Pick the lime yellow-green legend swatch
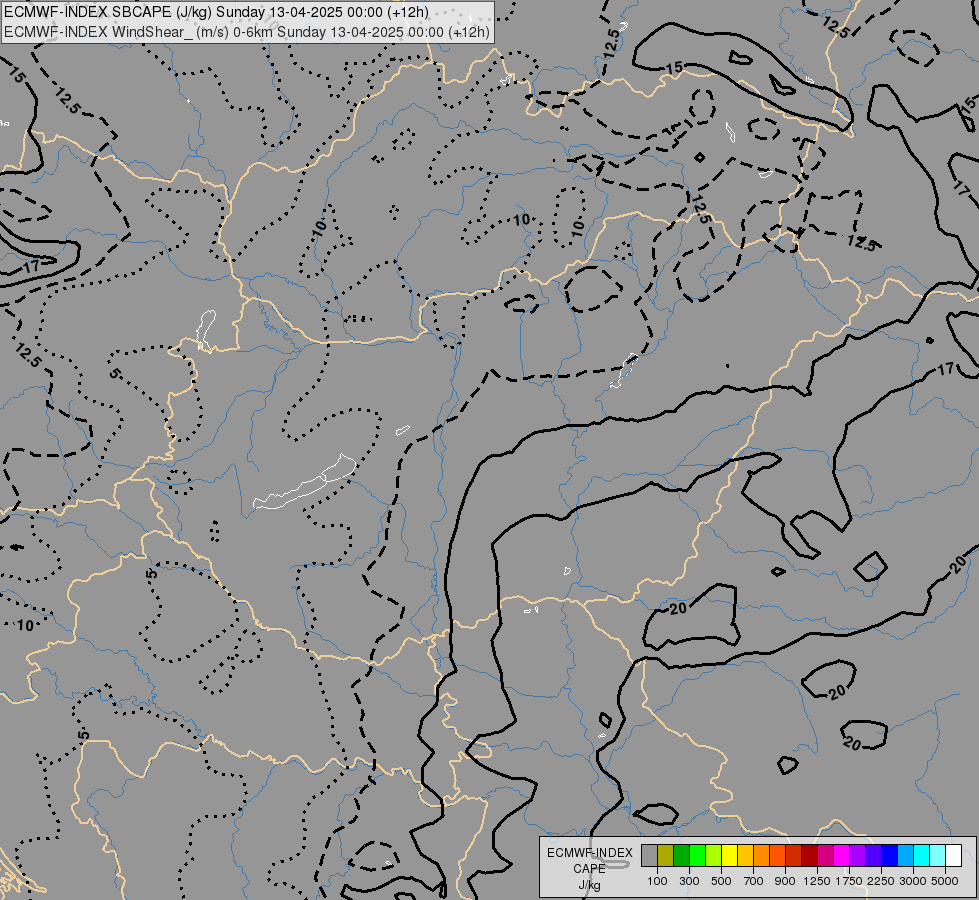 pos(714,855)
